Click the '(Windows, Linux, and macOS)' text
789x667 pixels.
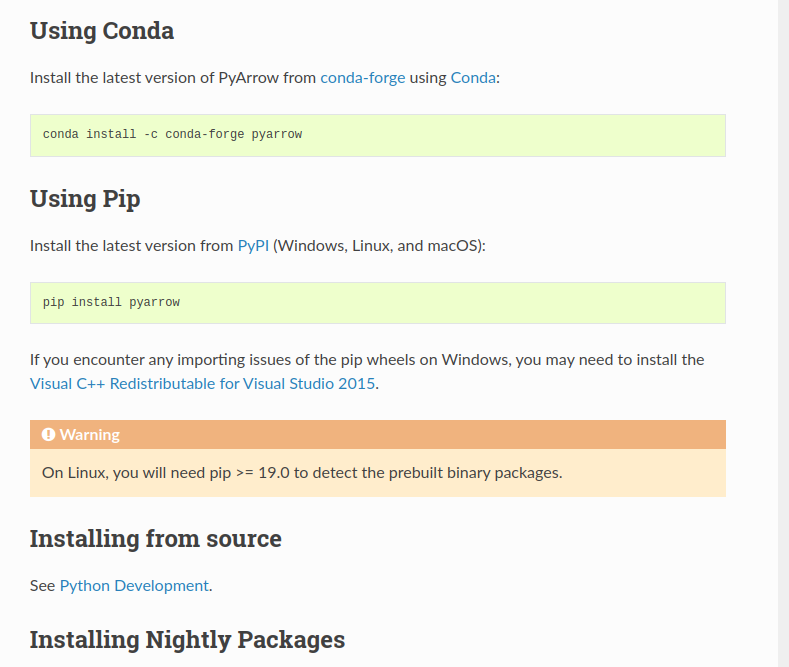pos(379,246)
